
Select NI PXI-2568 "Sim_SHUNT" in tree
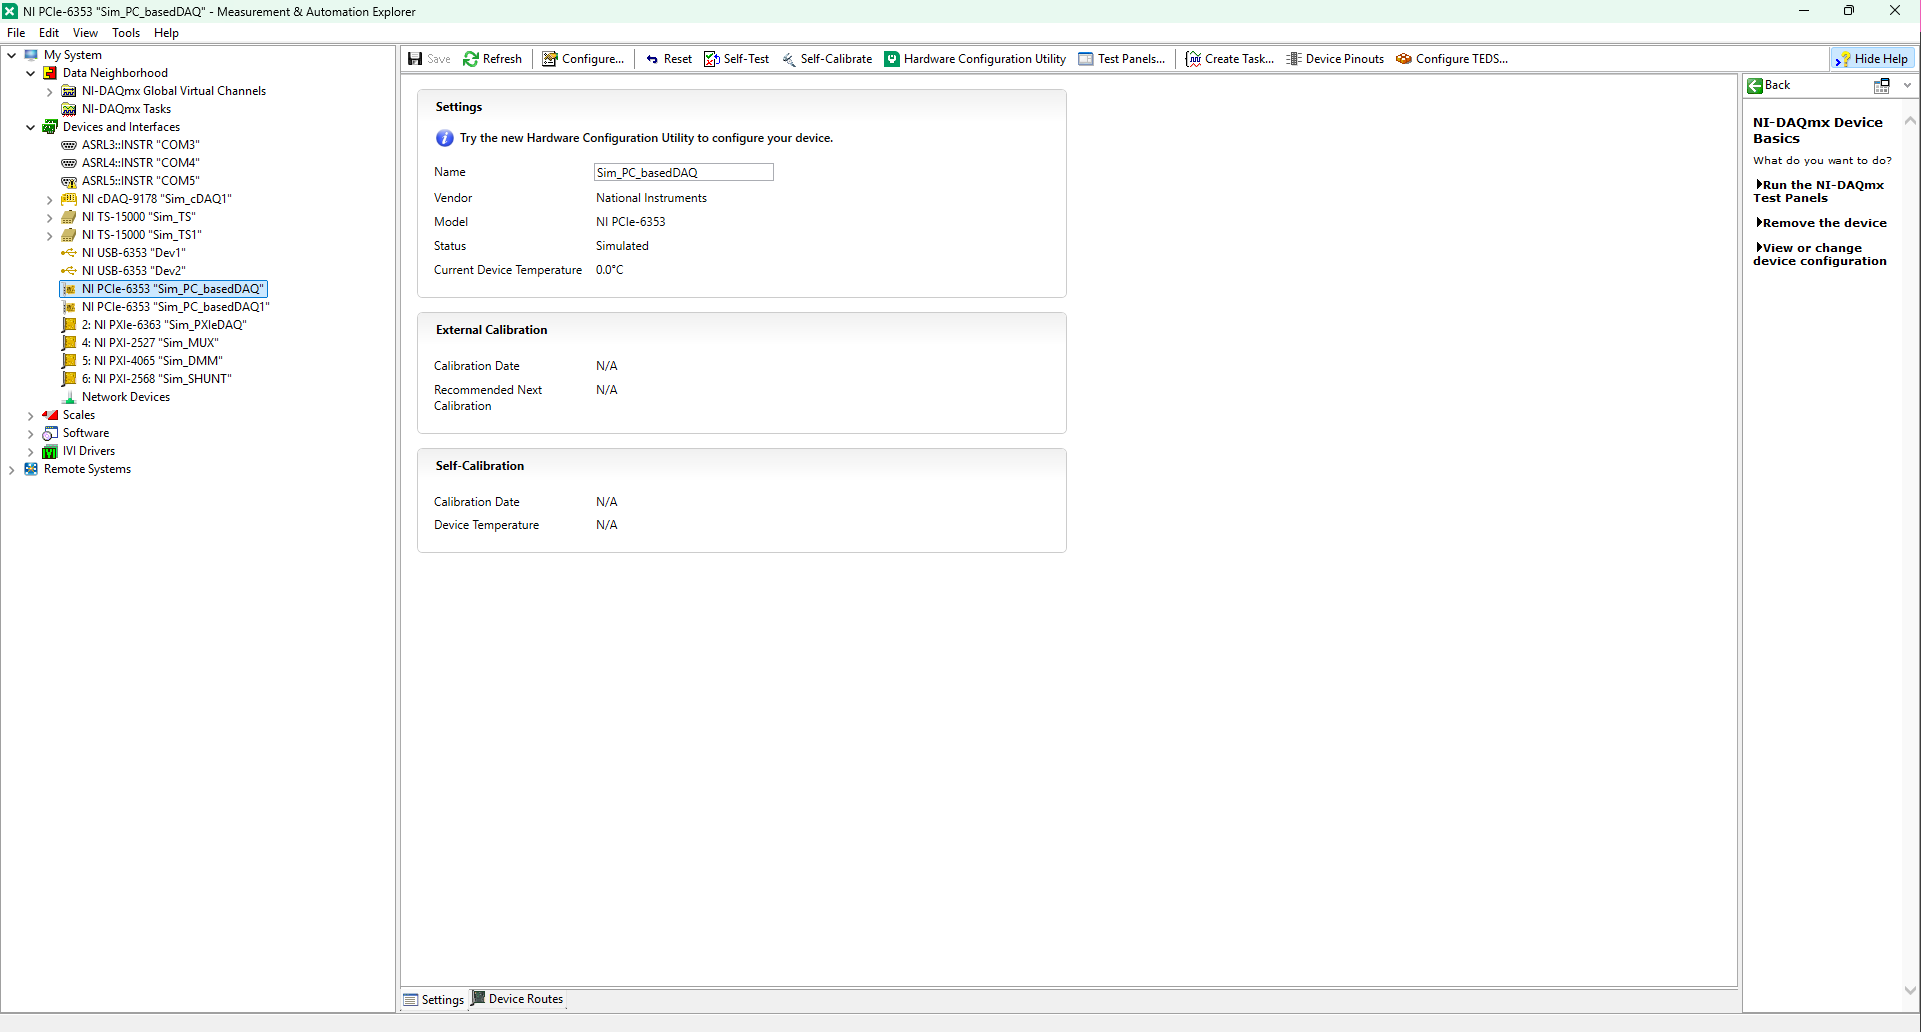coord(156,379)
